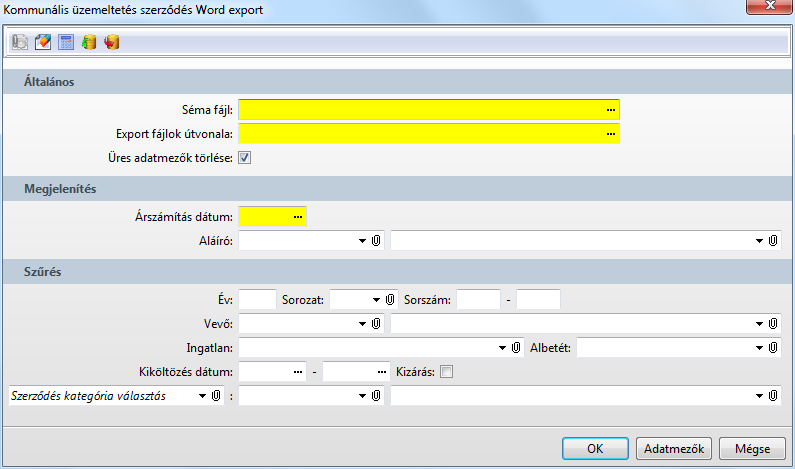Open the calculator toolbar icon
Screen dimensions: 795x469
click(x=66, y=42)
